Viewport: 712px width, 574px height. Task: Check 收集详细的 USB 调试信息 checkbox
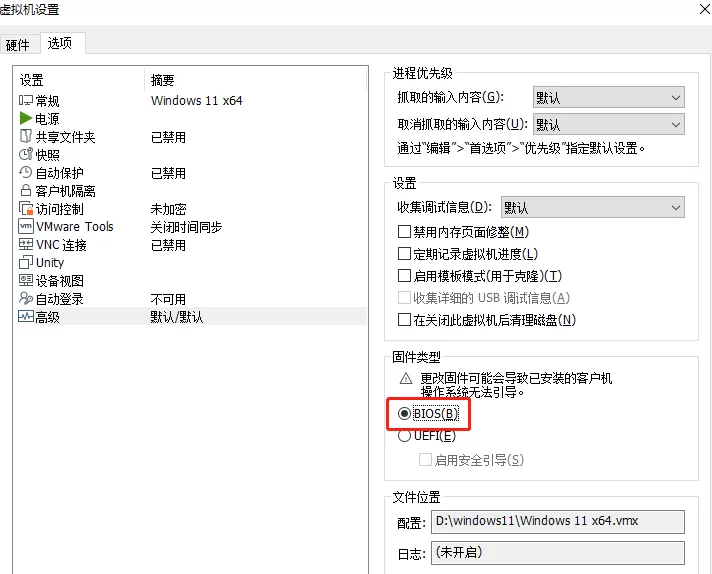click(x=404, y=297)
